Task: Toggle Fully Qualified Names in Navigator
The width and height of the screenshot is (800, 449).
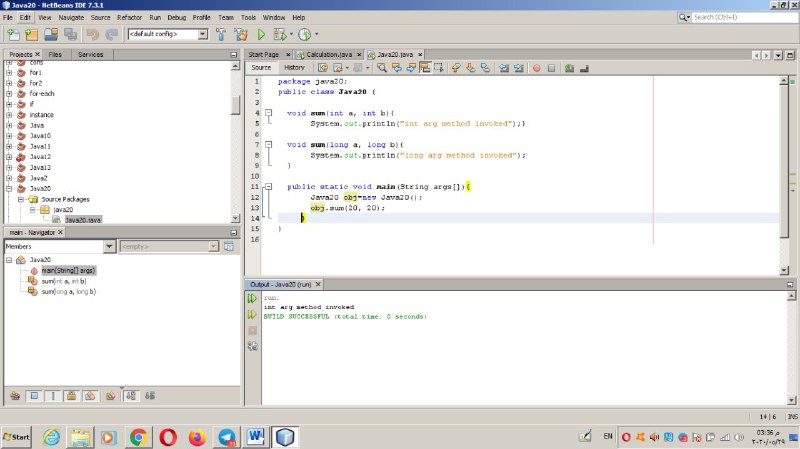Action: (x=110, y=395)
